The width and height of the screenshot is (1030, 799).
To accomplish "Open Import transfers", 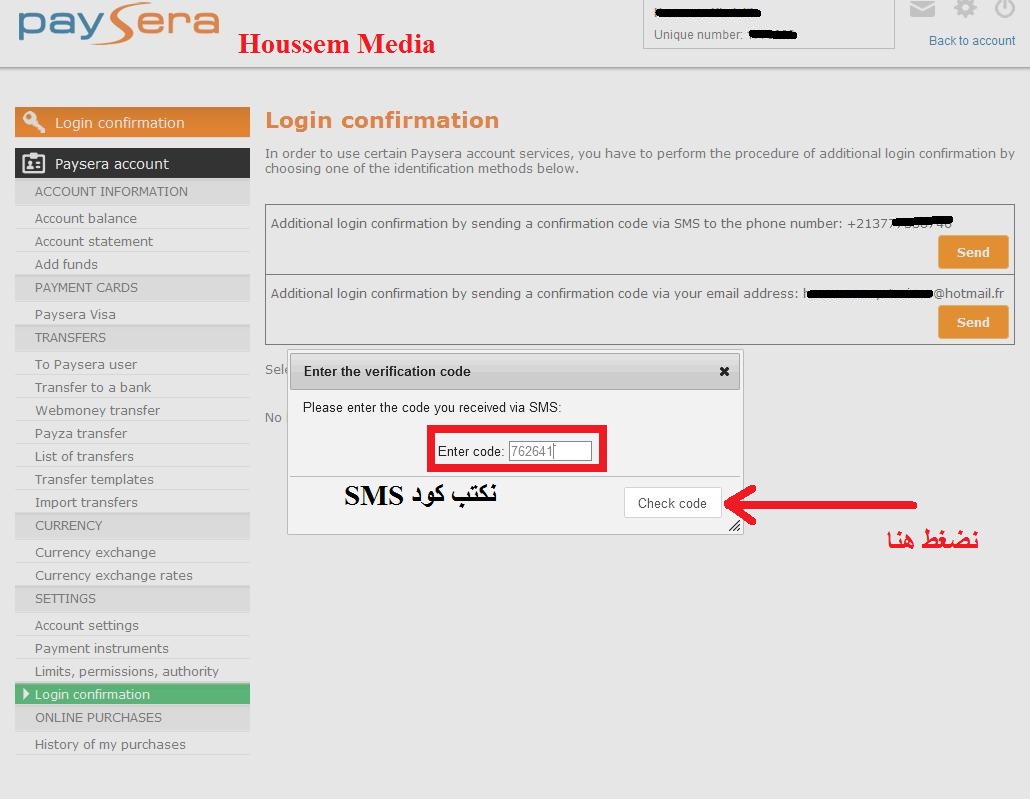I will [x=86, y=502].
